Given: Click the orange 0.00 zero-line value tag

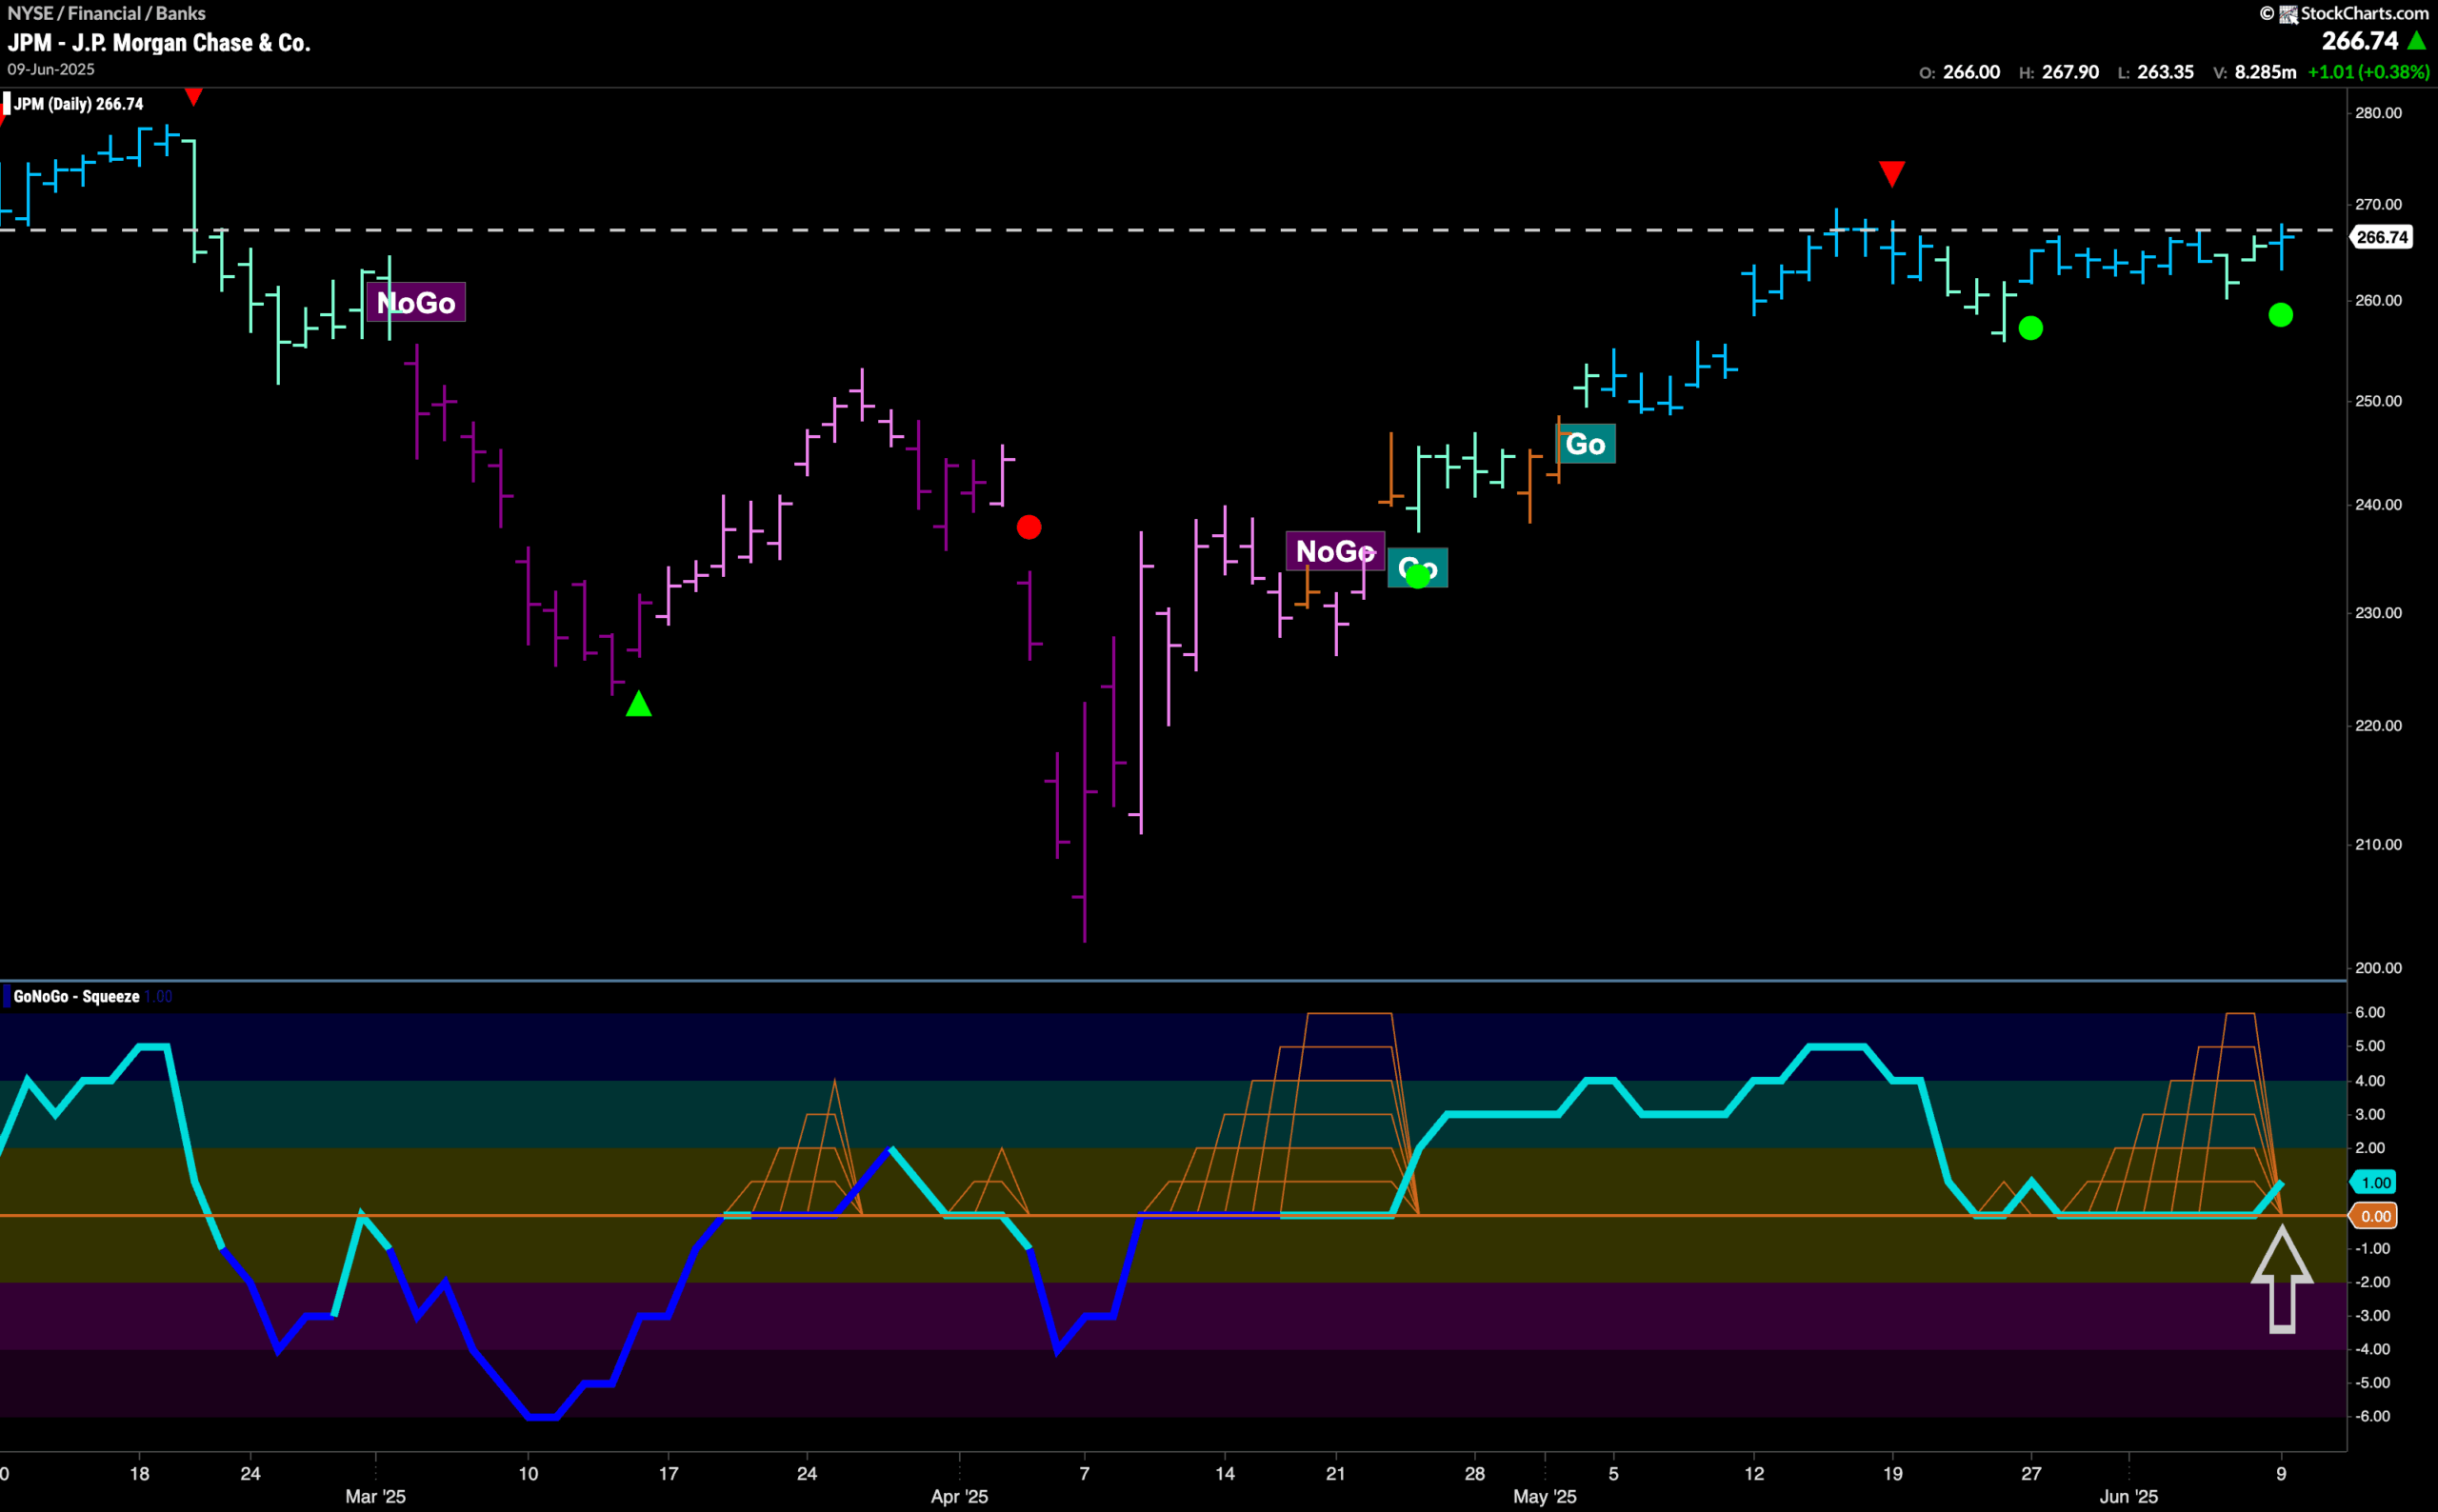Looking at the screenshot, I should [x=2372, y=1216].
